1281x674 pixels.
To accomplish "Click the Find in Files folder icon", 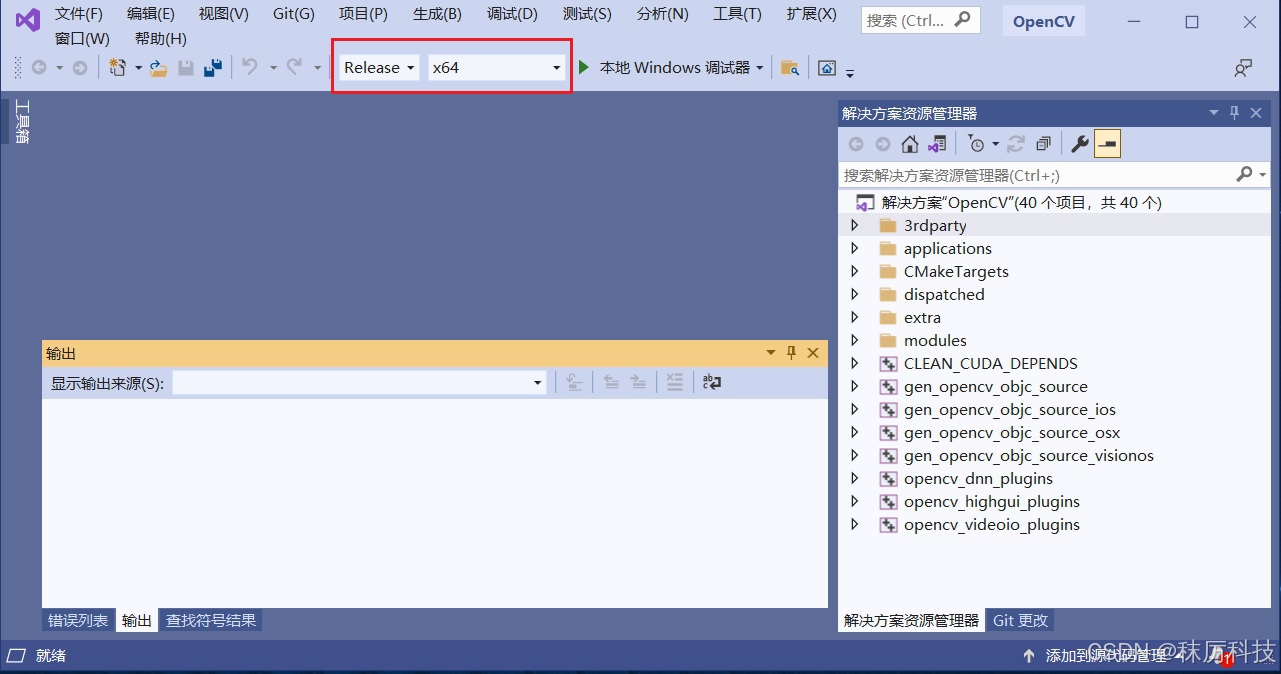I will point(790,68).
